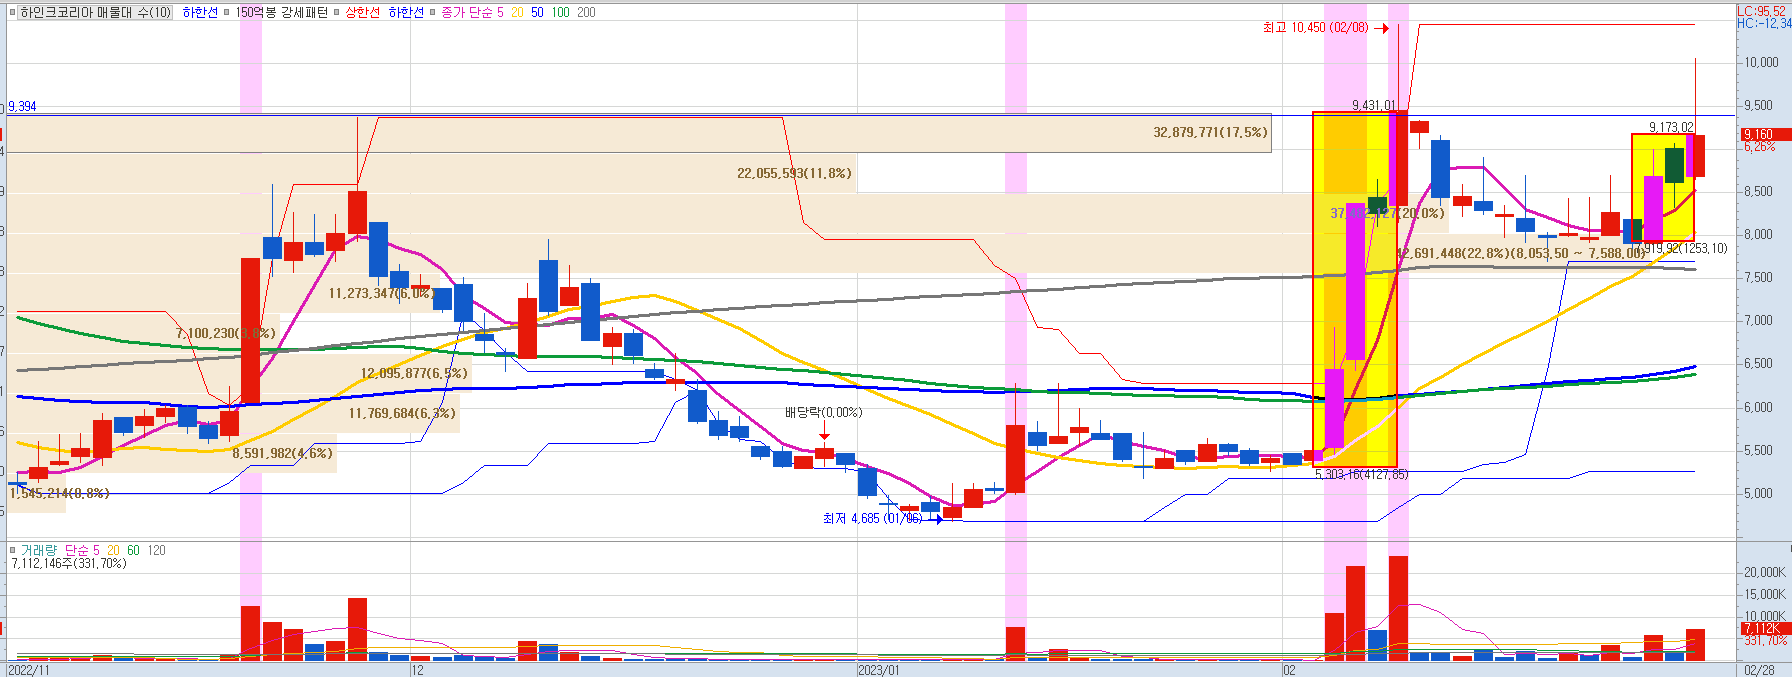Click the 10,000 price axis label

point(1762,62)
